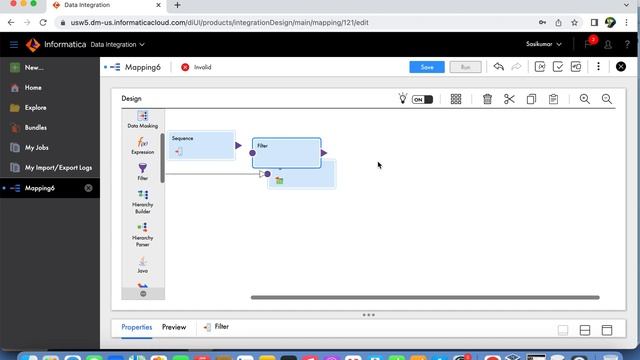
Task: Click the Filter input port circle
Action: click(252, 153)
